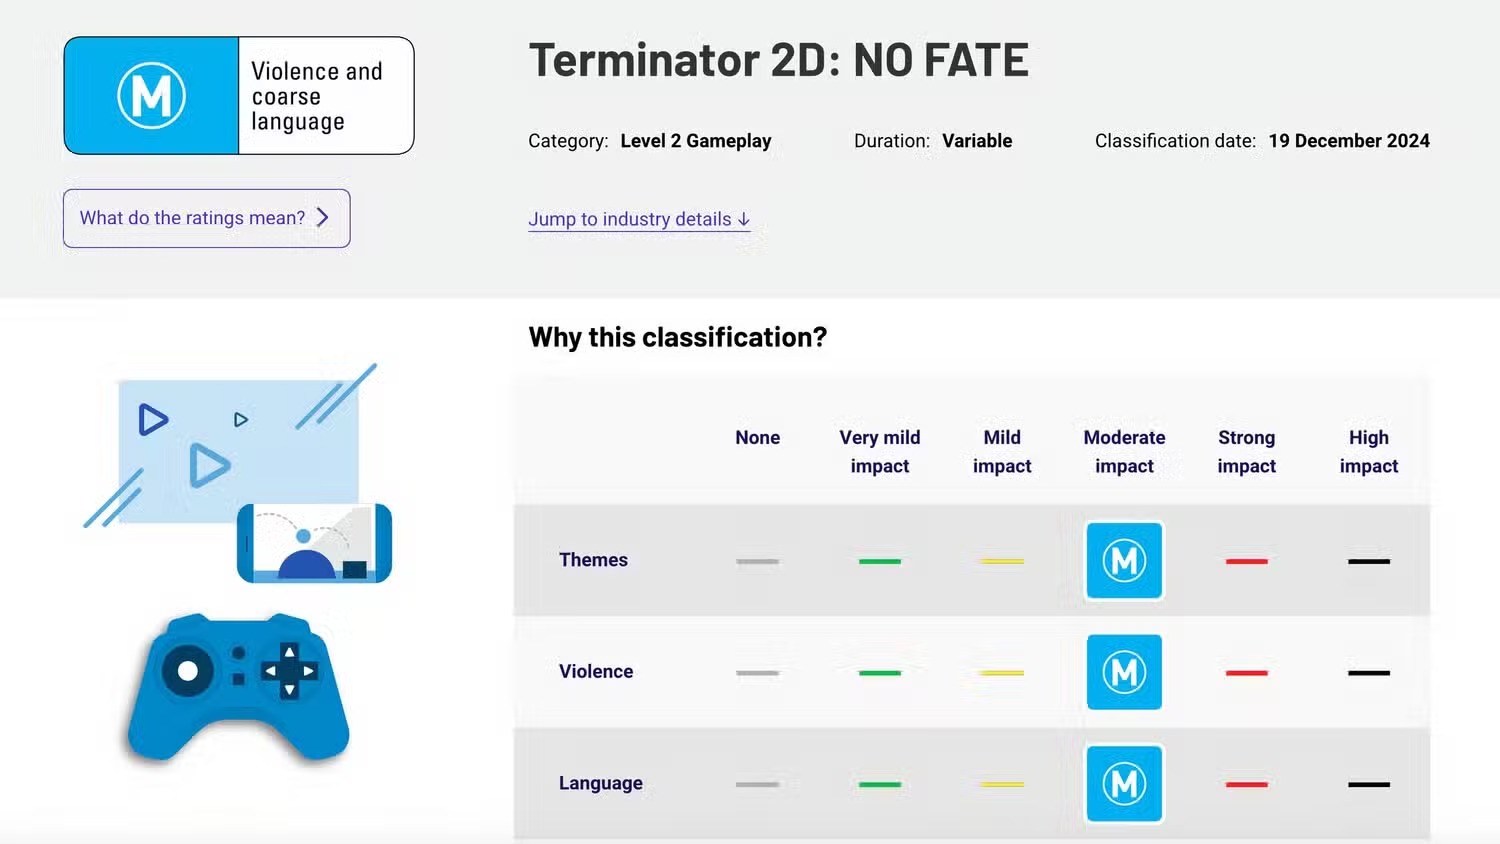Click outlined dark play triangle in illustration
This screenshot has height=844, width=1500.
(x=153, y=419)
